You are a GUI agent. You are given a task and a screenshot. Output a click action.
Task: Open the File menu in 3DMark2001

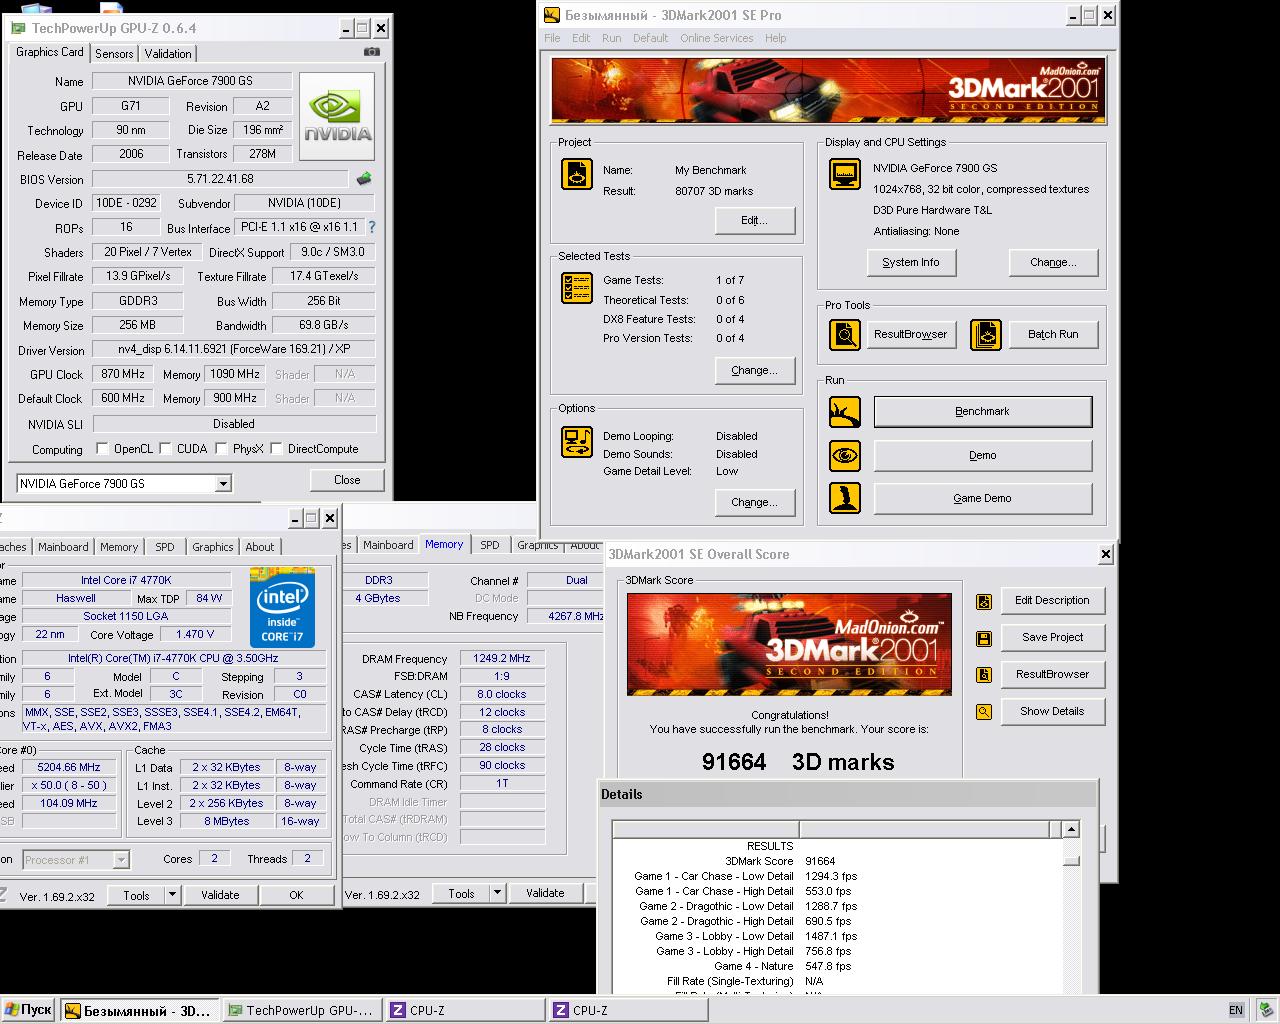[552, 38]
